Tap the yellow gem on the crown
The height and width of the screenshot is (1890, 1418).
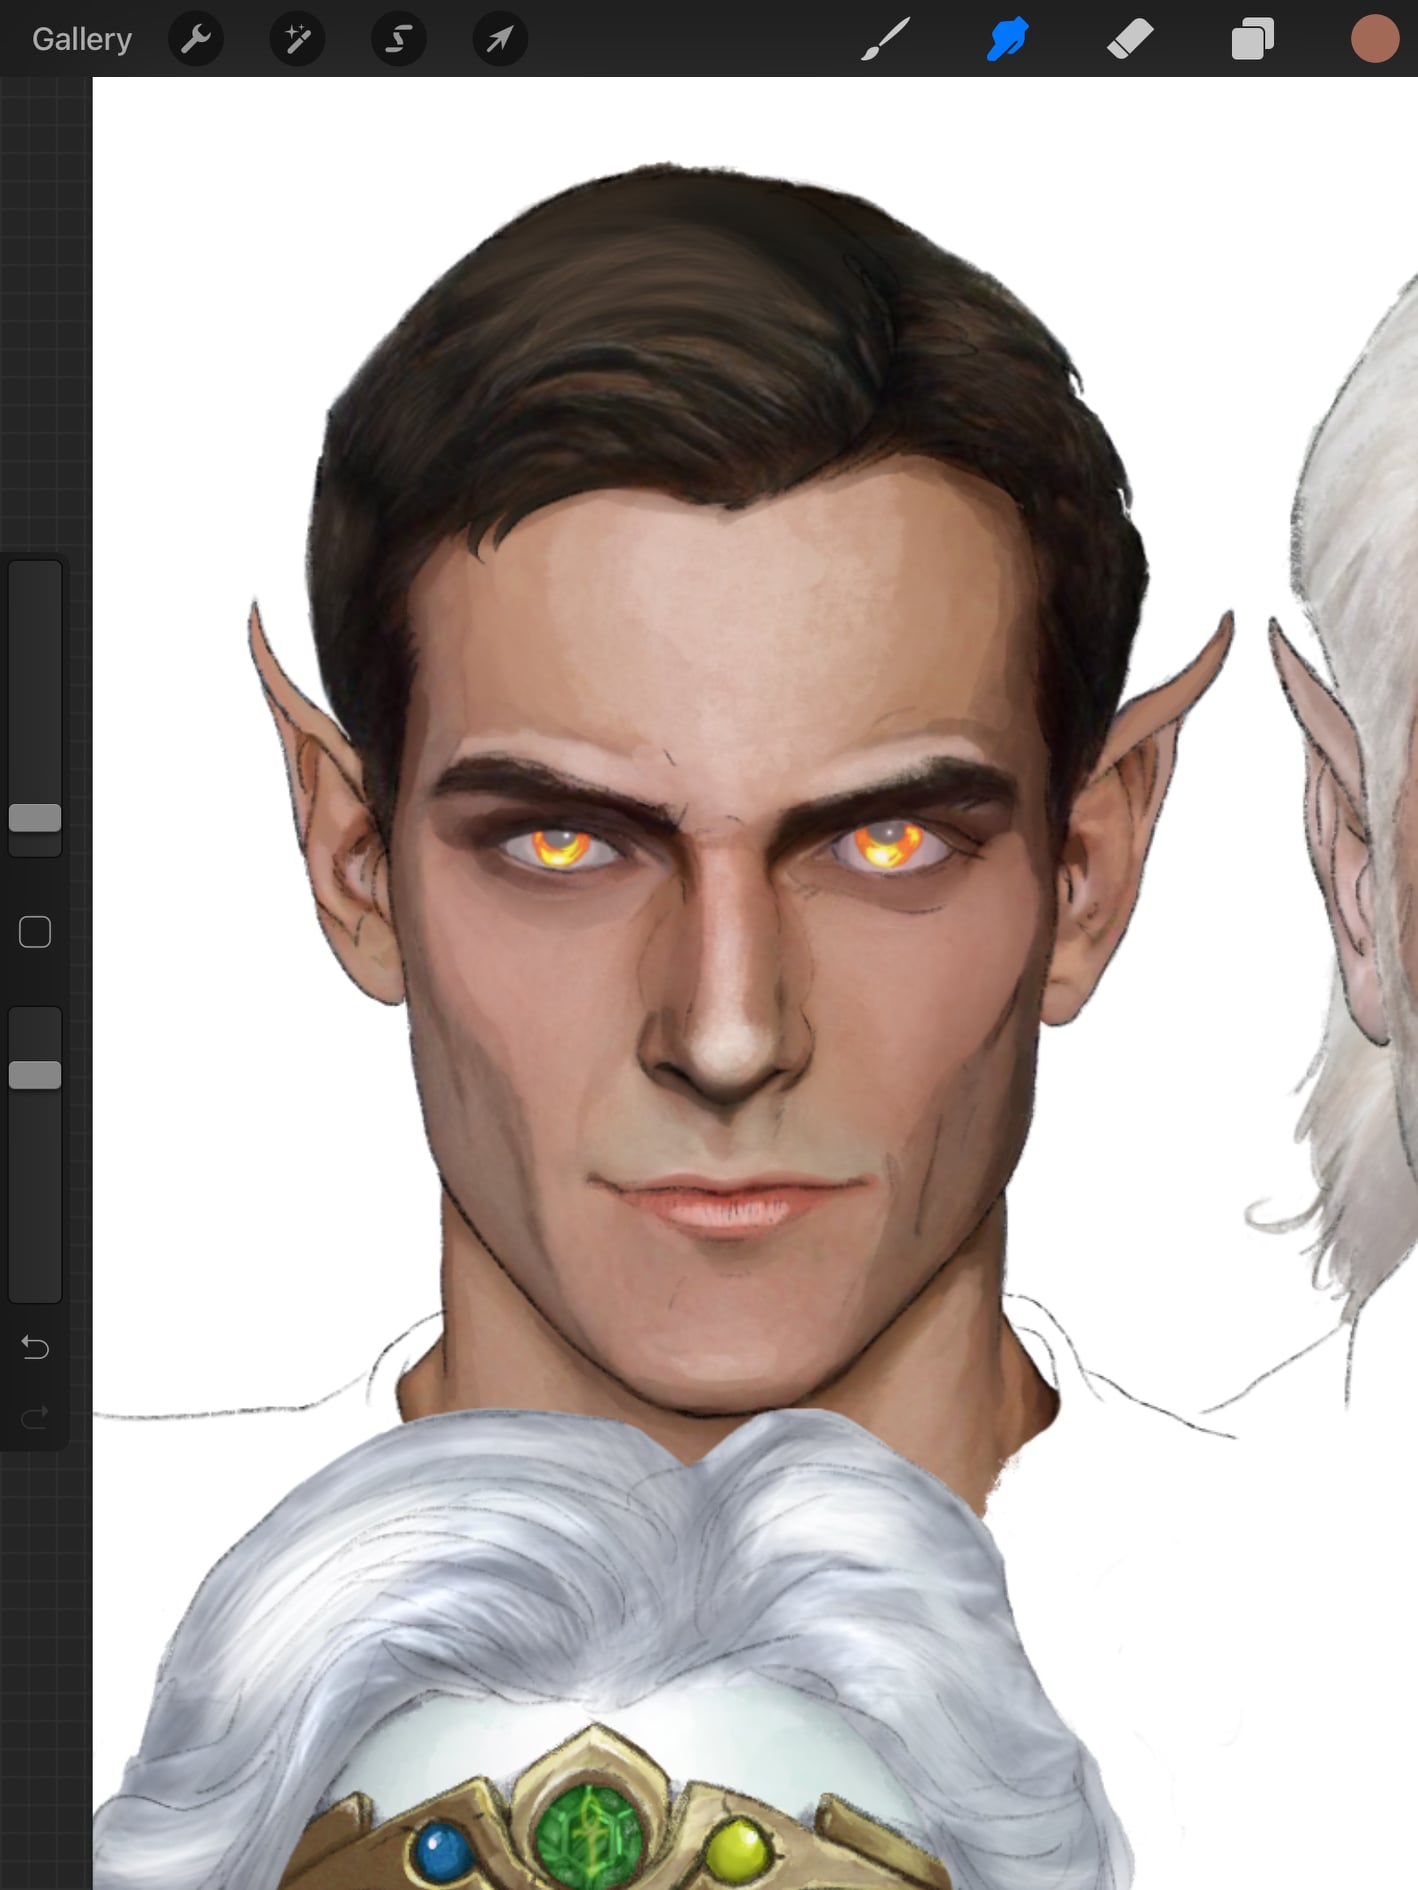pyautogui.click(x=738, y=1850)
